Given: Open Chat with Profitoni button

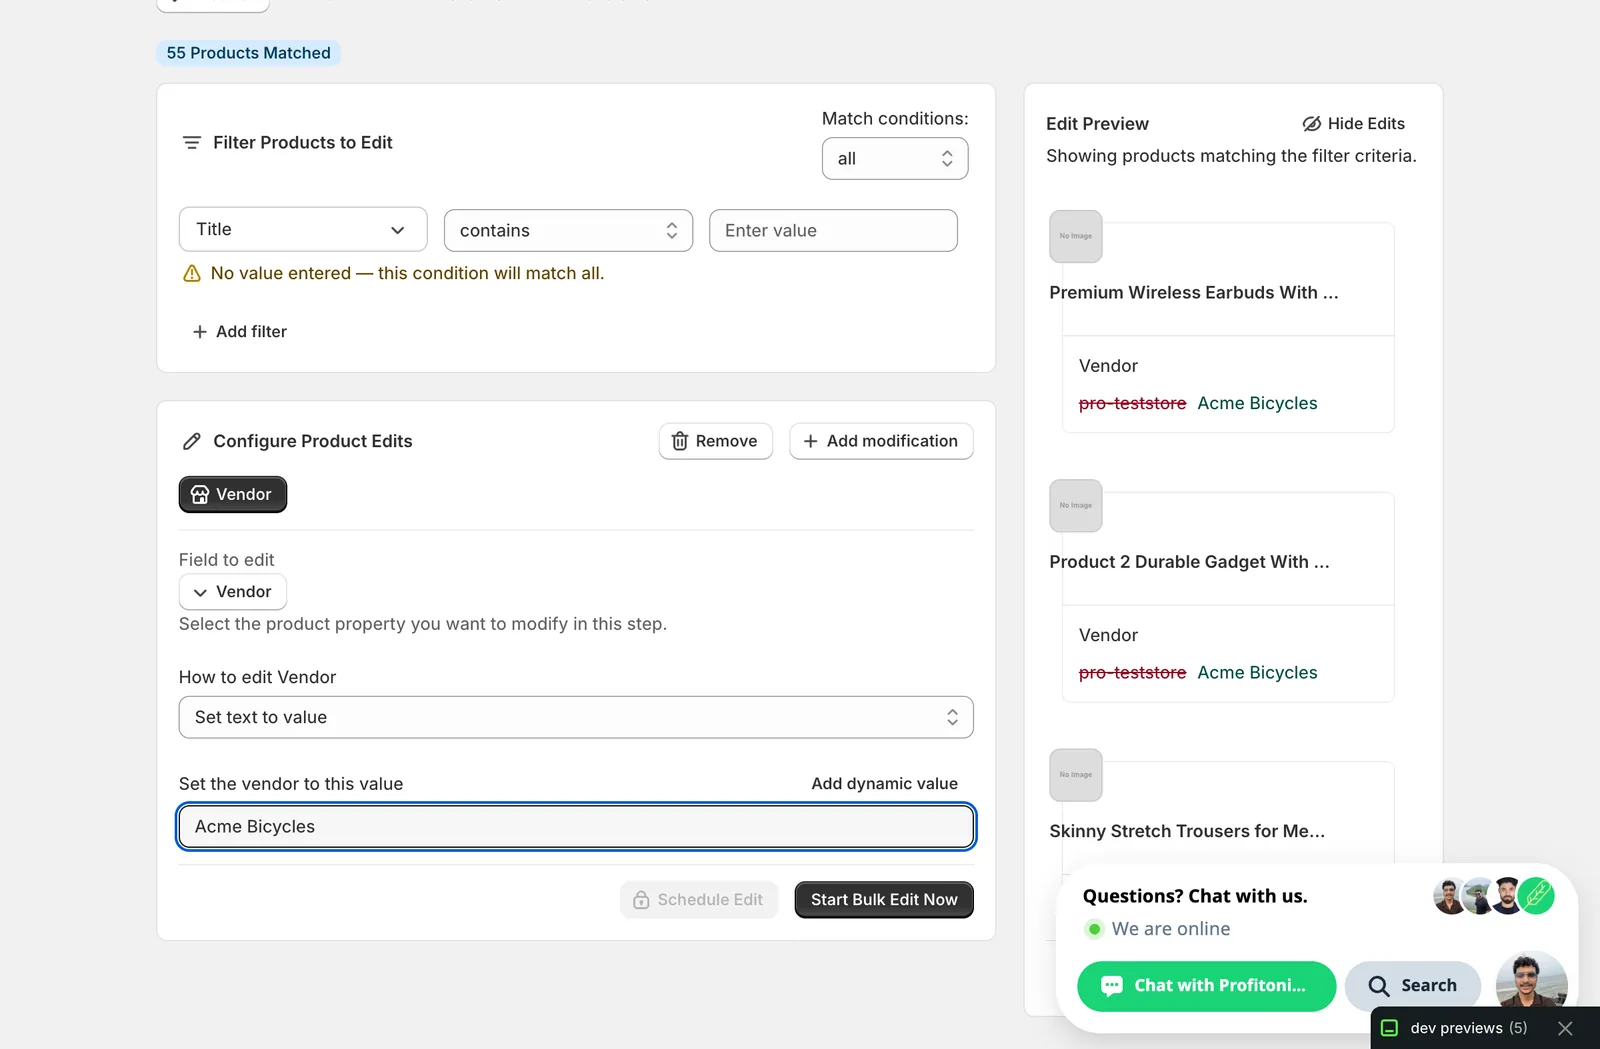Looking at the screenshot, I should point(1206,986).
